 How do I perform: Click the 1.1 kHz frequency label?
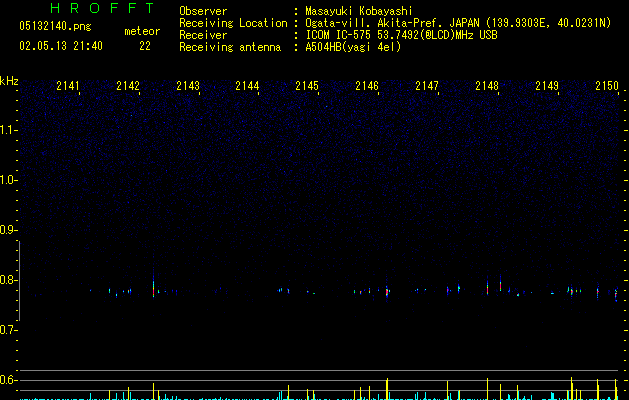9,130
